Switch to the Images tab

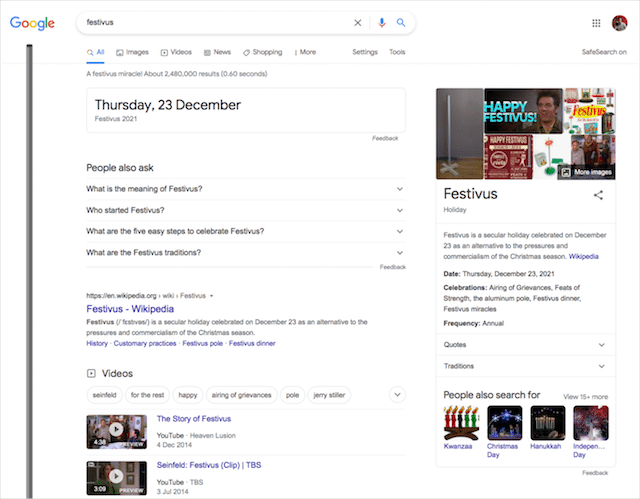point(132,52)
